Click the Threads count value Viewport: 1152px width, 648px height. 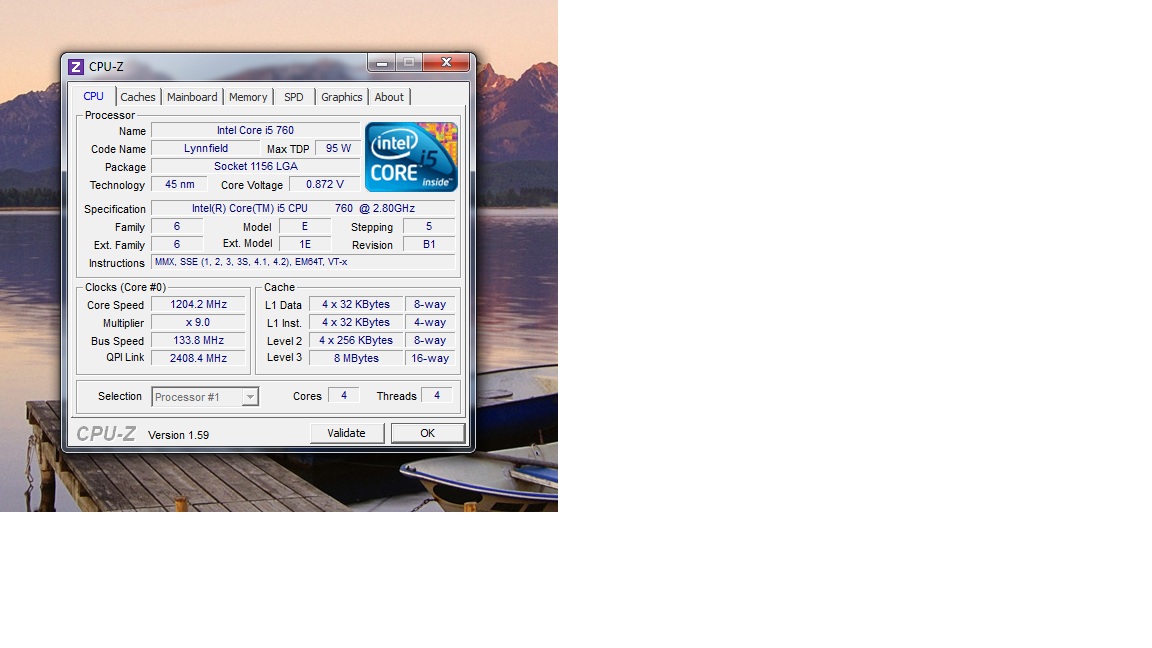pyautogui.click(x=437, y=395)
